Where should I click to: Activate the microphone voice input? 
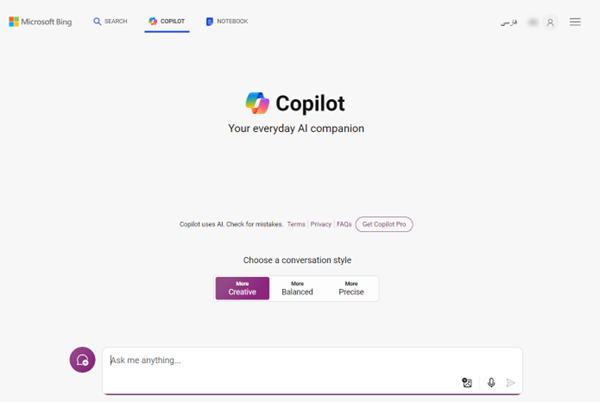coord(491,382)
